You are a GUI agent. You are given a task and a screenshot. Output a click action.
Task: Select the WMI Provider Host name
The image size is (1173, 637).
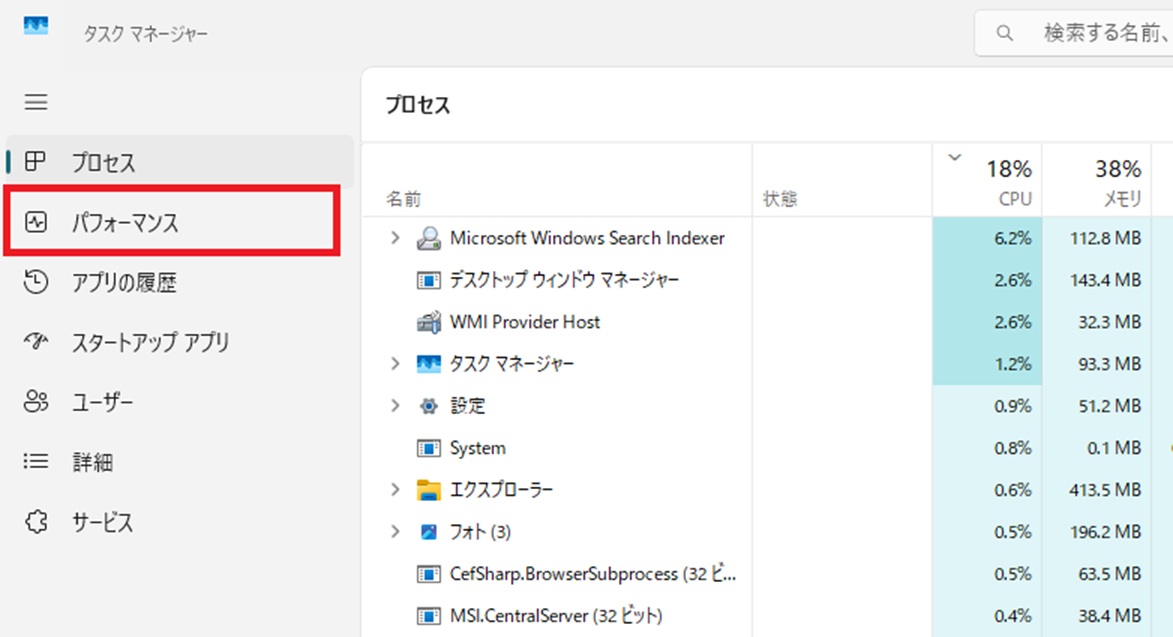pos(525,322)
